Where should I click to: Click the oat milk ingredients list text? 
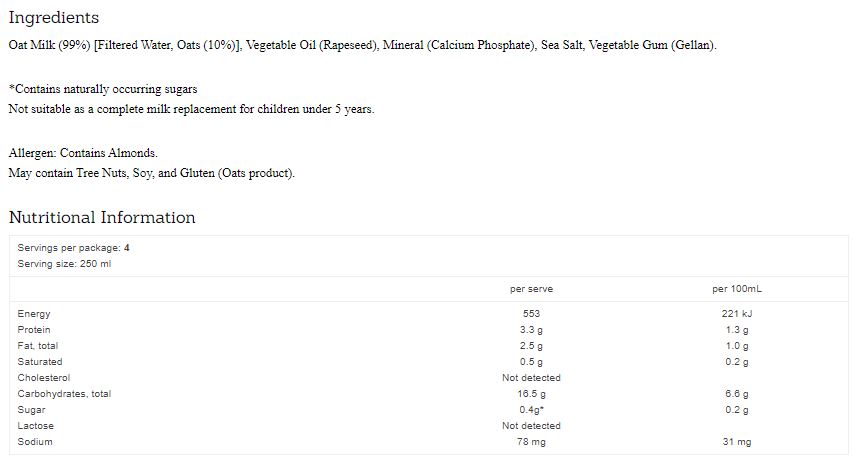click(x=362, y=45)
